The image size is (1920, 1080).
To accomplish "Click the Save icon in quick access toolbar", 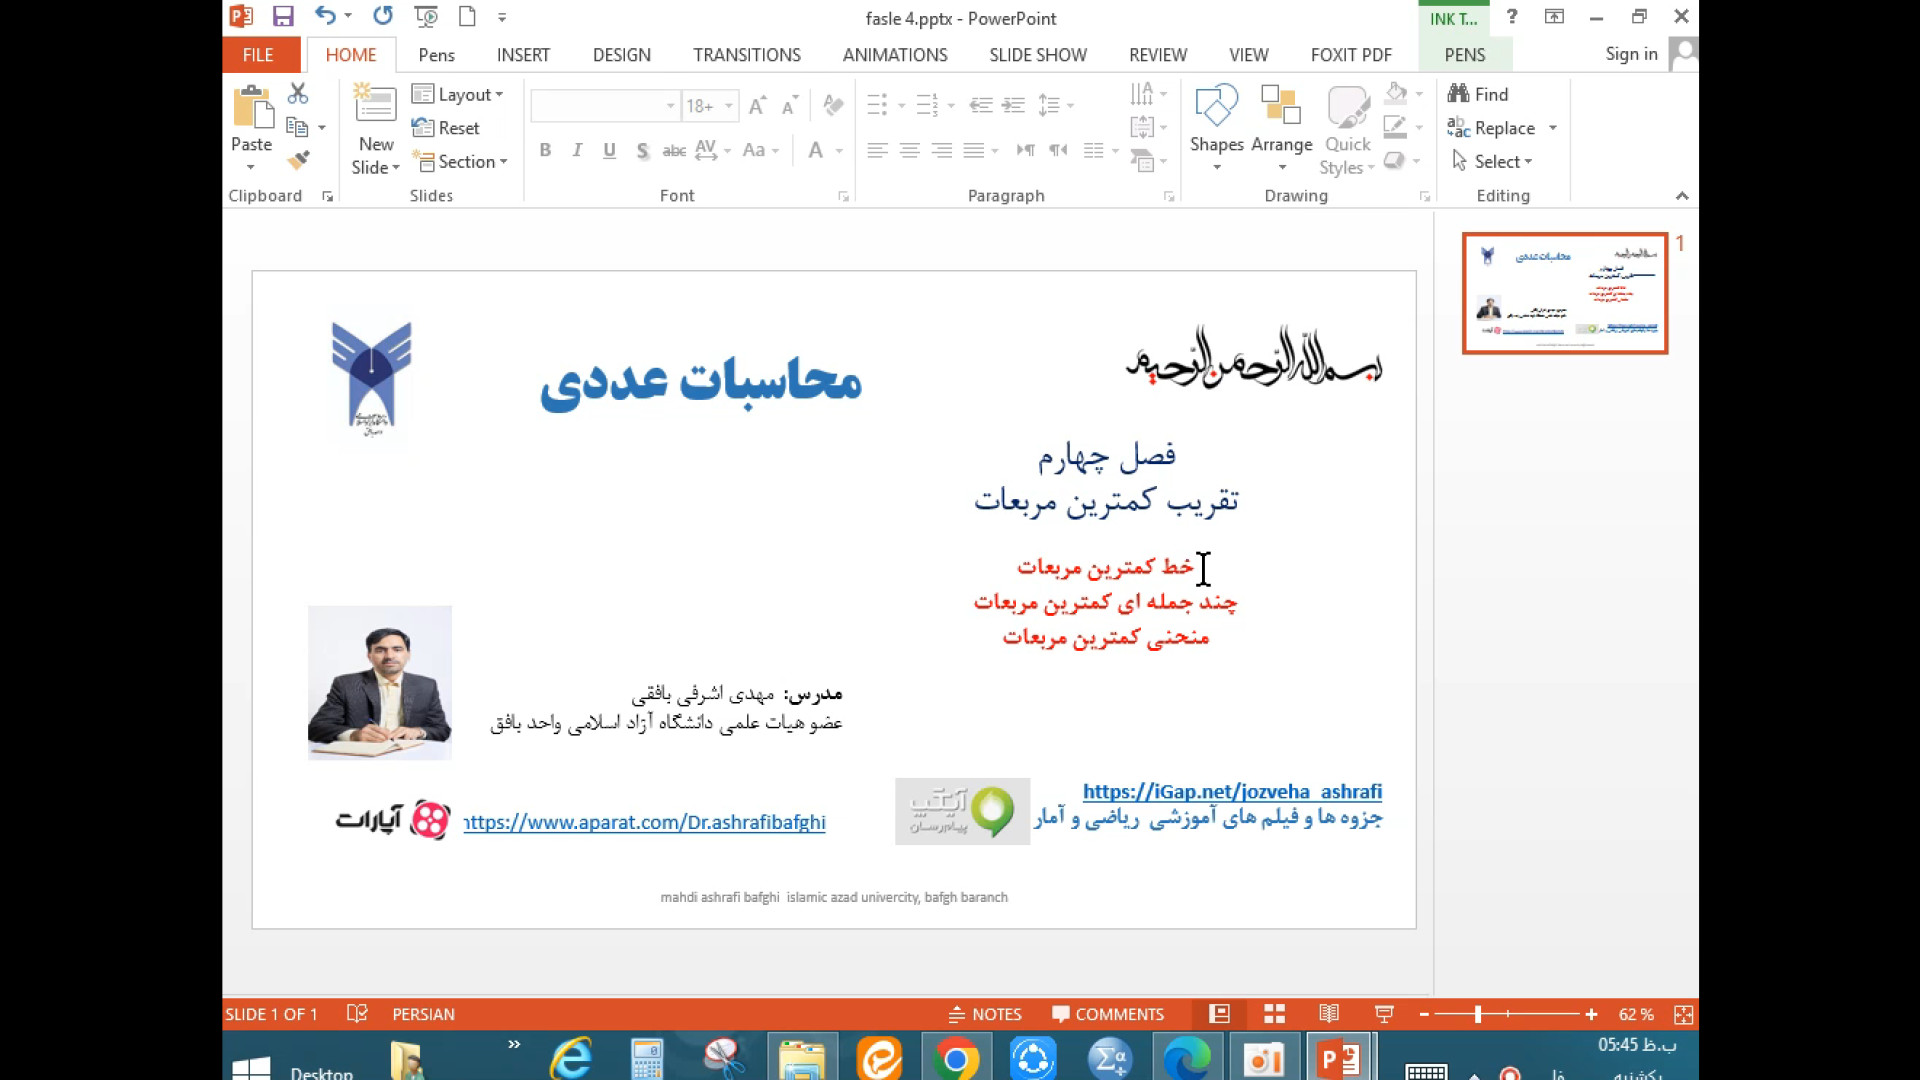I will (x=283, y=16).
